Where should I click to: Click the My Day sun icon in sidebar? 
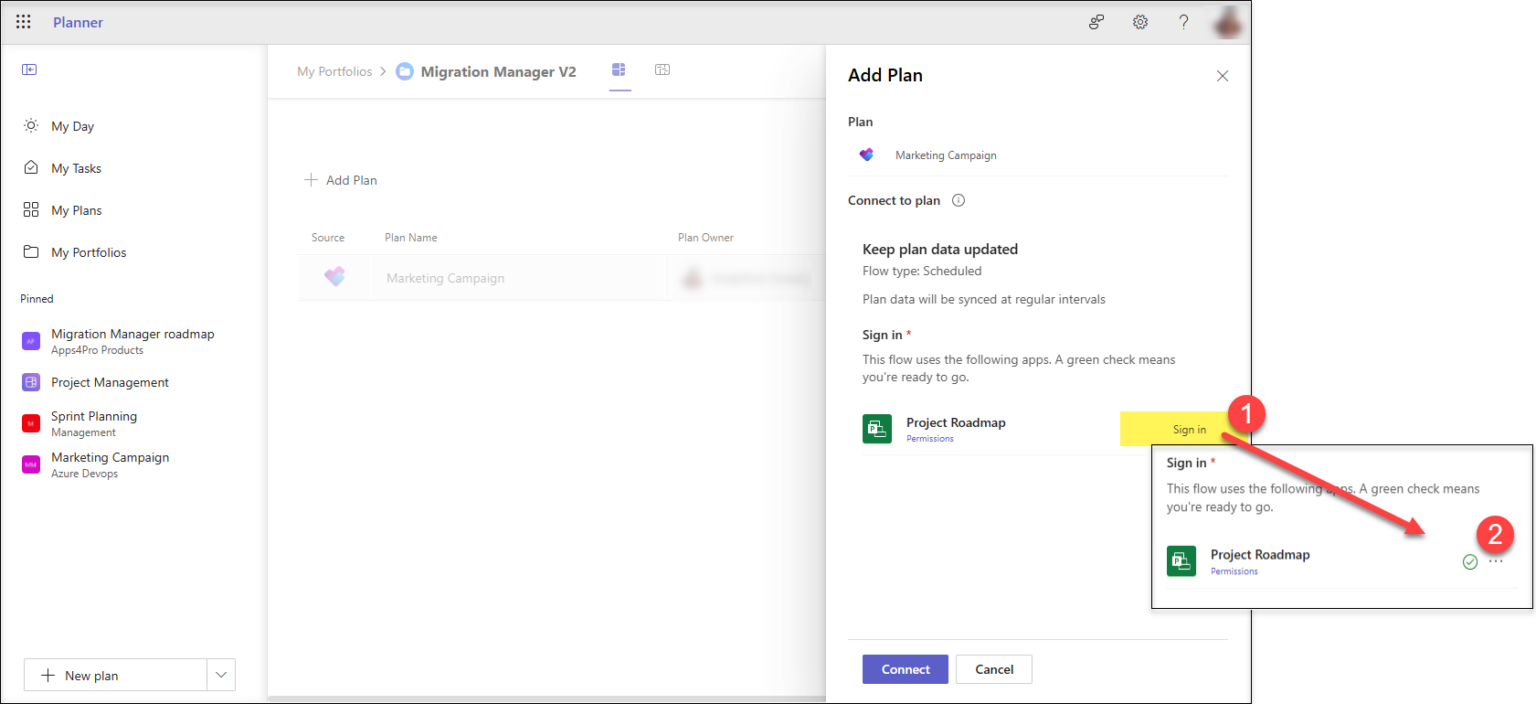(31, 125)
